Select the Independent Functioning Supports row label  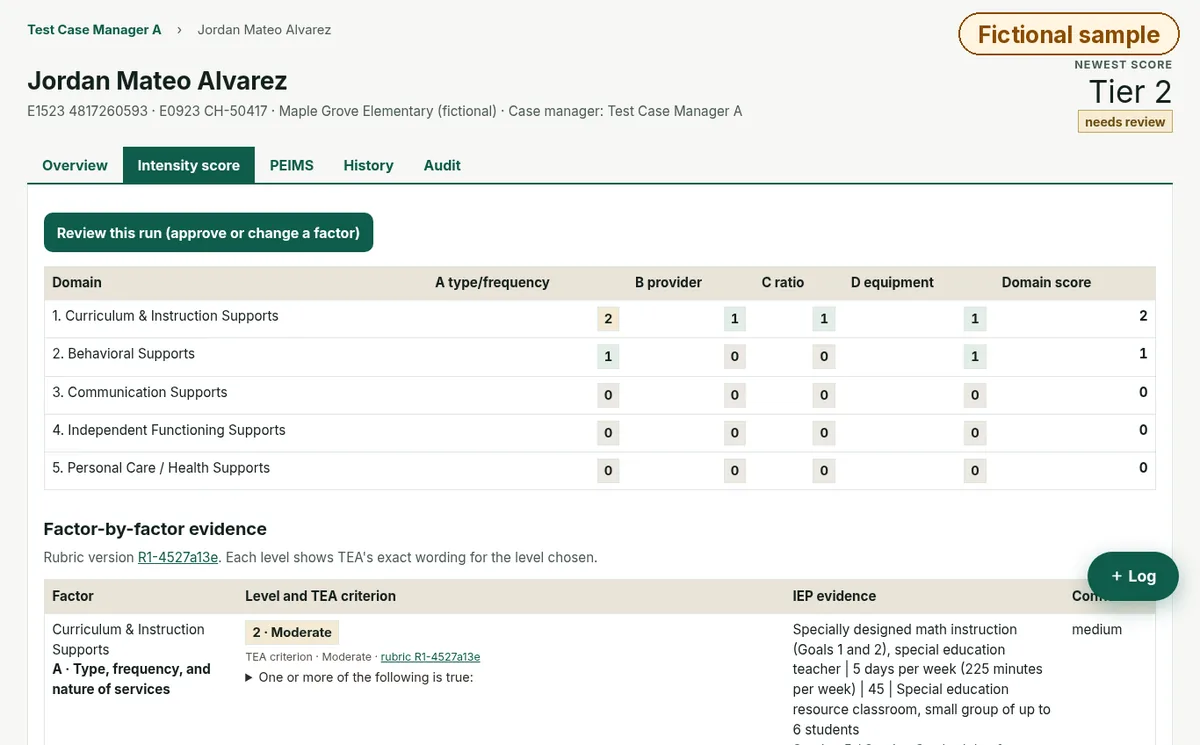[169, 430]
